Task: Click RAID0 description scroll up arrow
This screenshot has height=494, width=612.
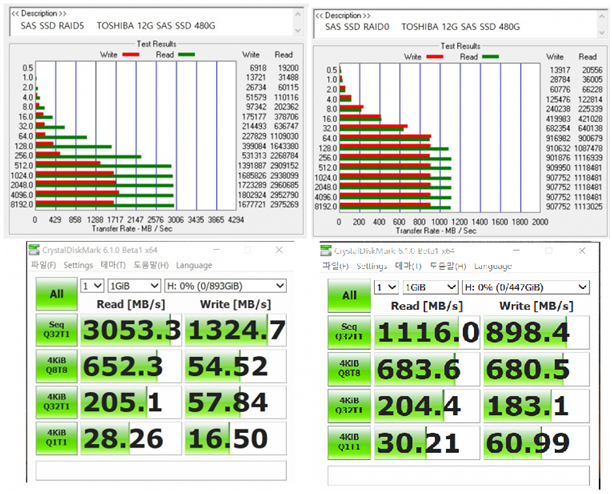Action: click(602, 16)
